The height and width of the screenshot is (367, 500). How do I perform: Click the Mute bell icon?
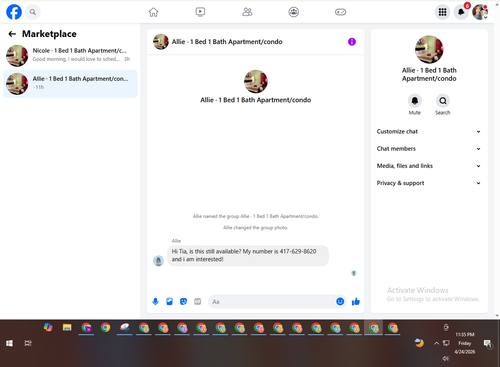tap(415, 100)
